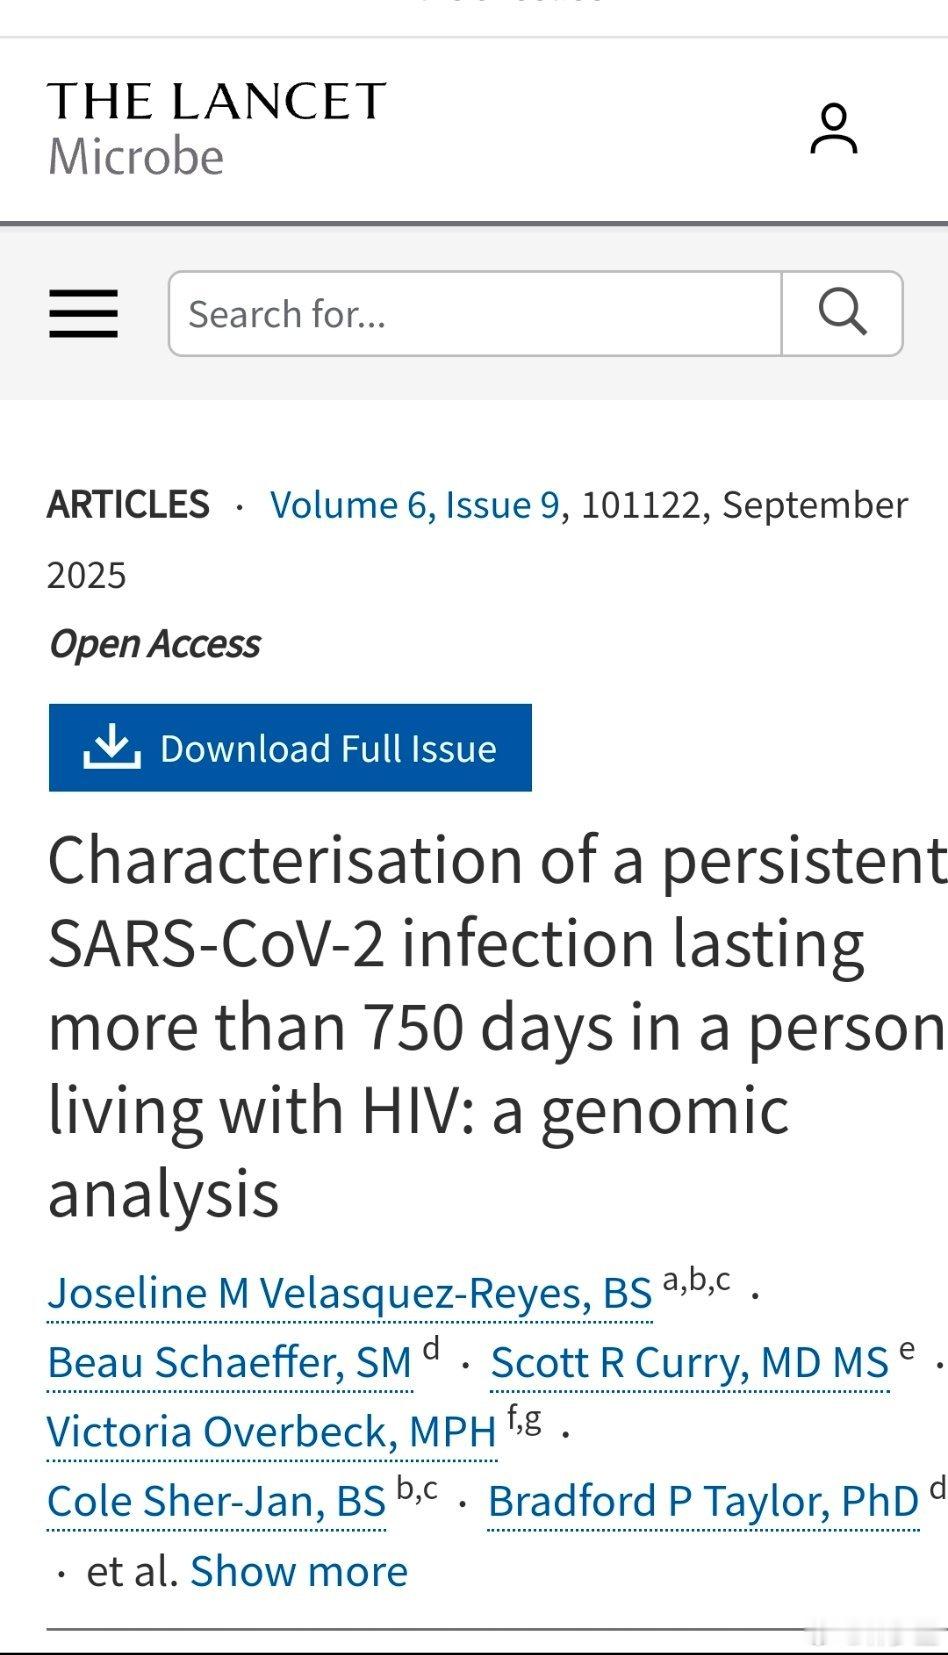Click the 'Microbe' word in journal logo

pyautogui.click(x=136, y=157)
